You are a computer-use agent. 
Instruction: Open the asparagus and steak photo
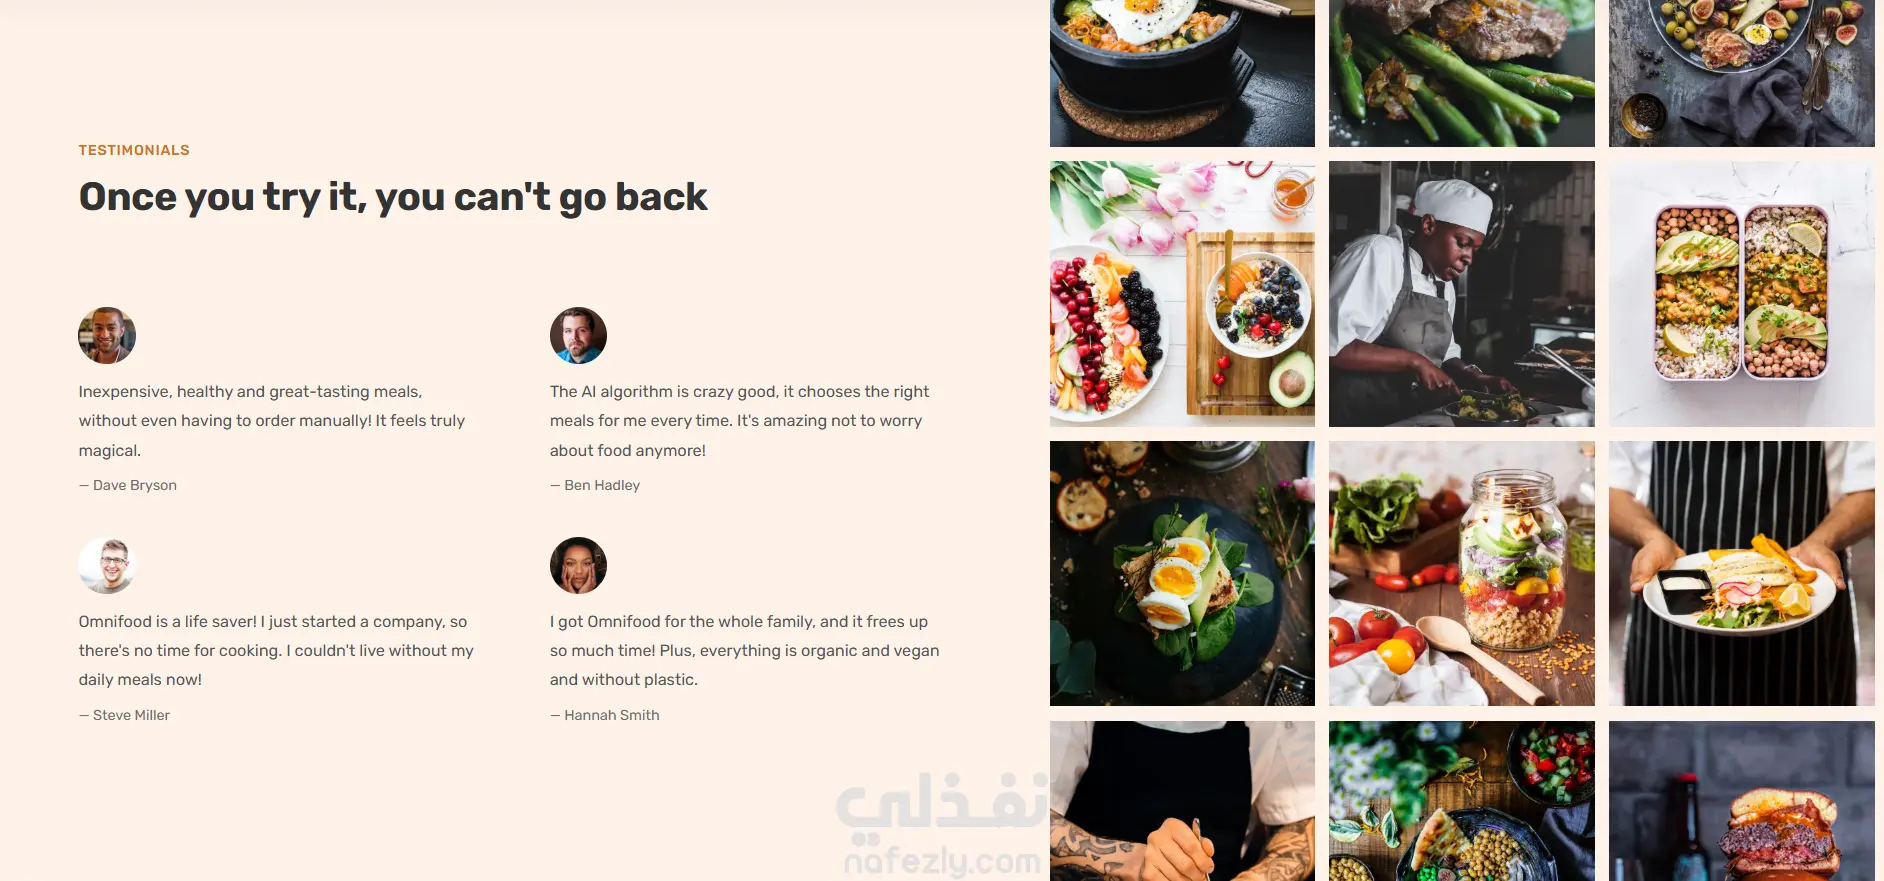1462,73
